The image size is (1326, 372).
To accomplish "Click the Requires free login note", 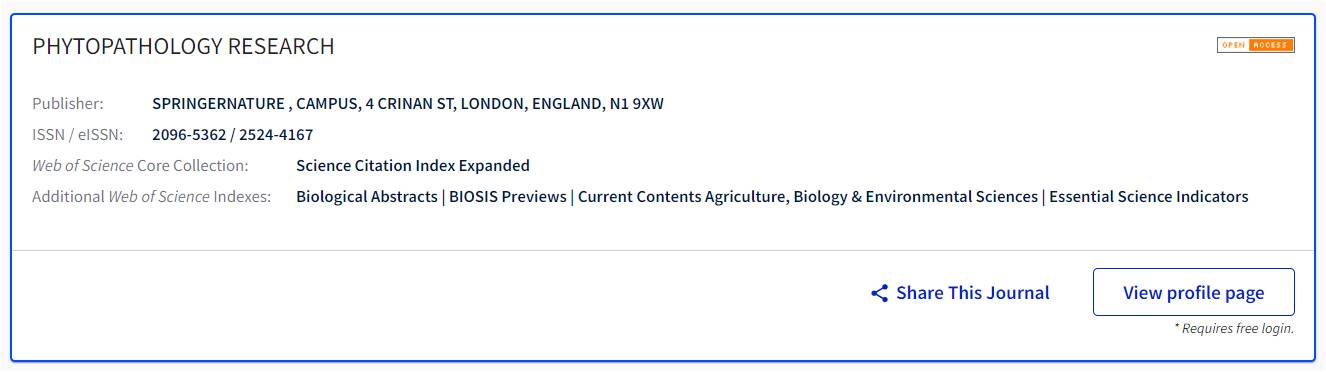I will click(1234, 328).
